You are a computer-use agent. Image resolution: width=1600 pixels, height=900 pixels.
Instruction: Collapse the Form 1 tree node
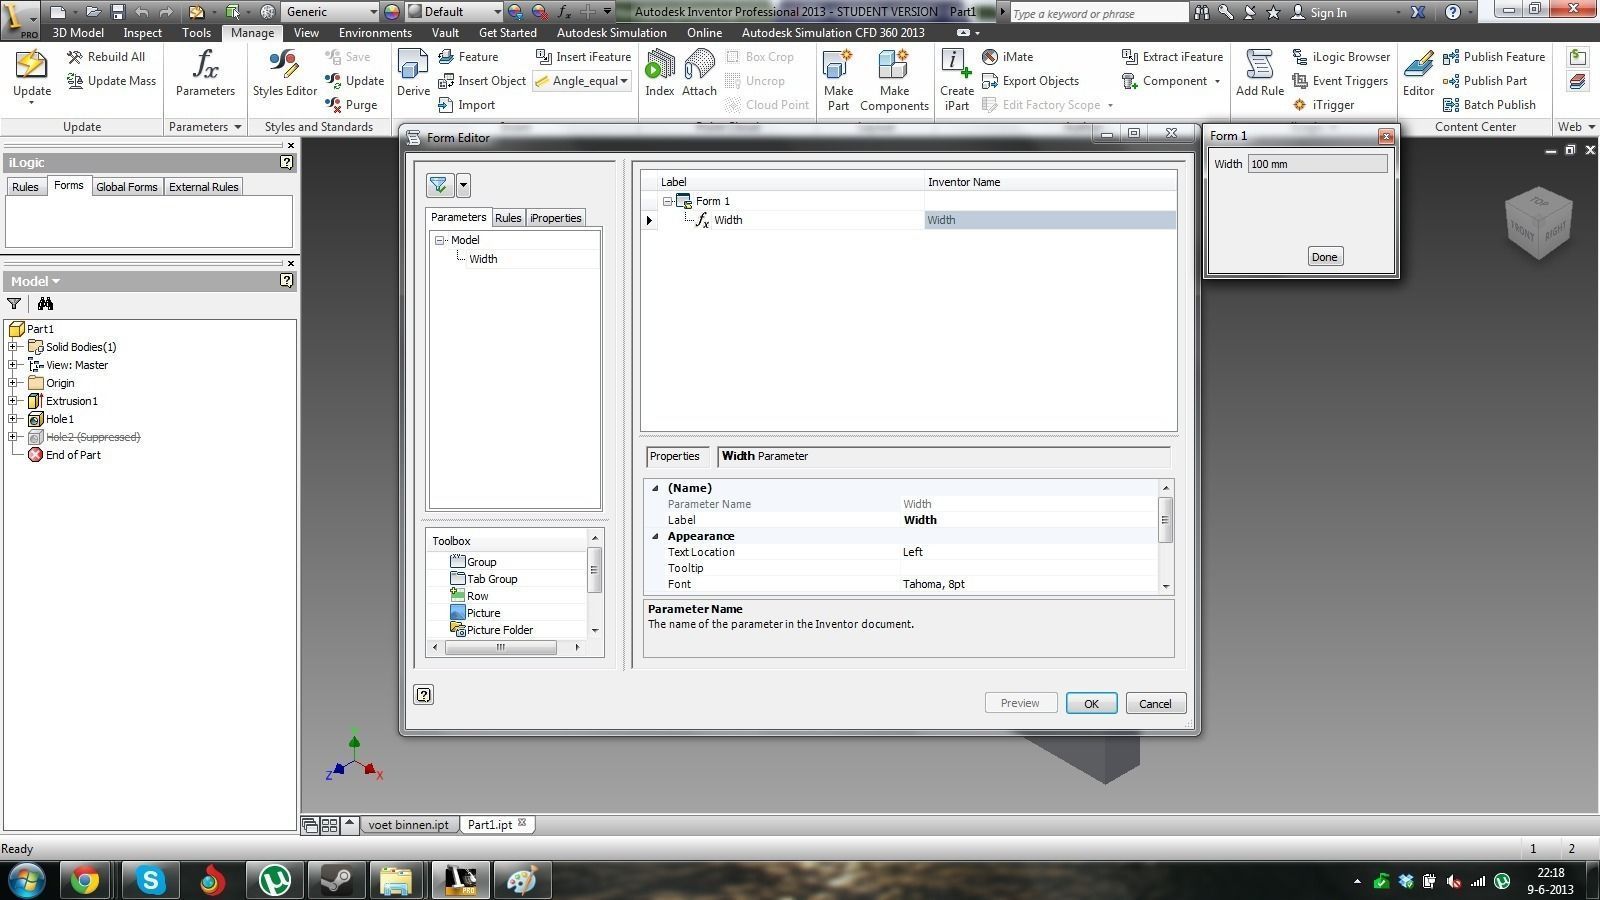[x=668, y=201]
